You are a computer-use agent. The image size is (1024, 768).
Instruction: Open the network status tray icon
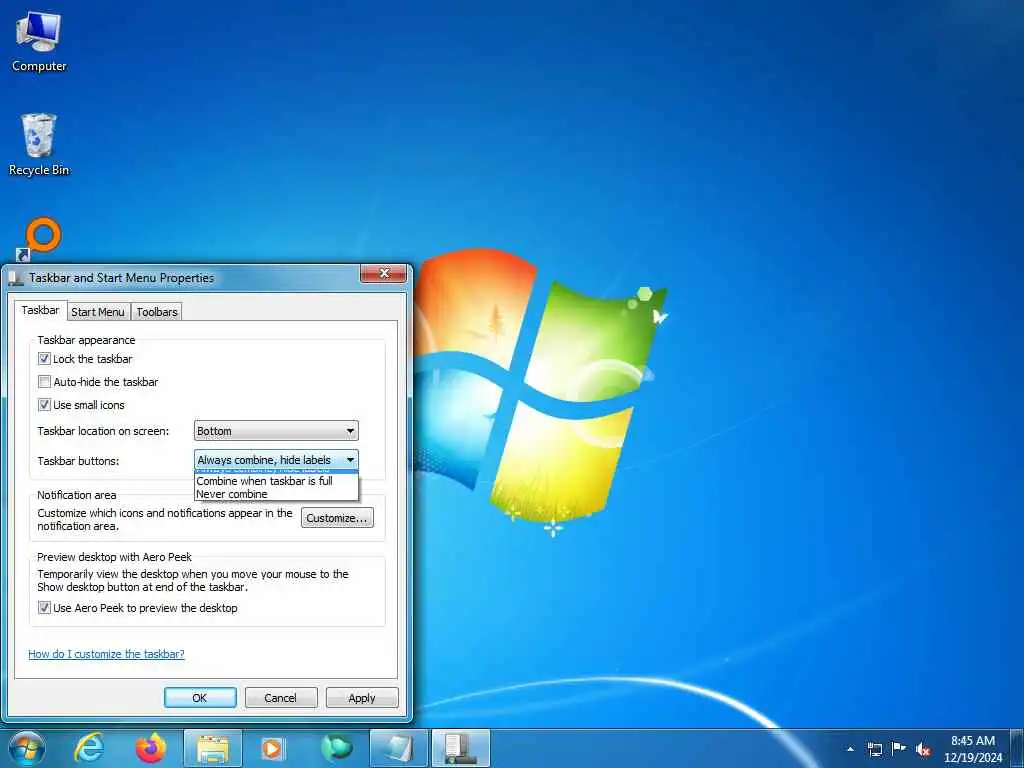[x=874, y=749]
